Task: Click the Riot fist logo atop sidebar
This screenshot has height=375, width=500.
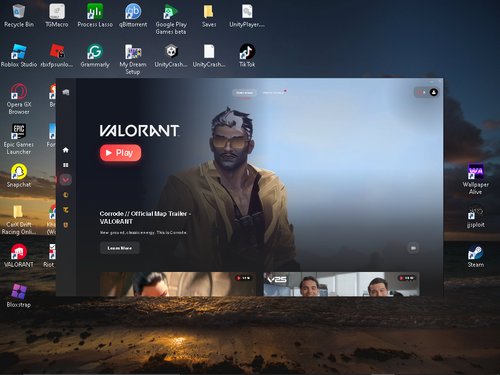Action: (66, 92)
